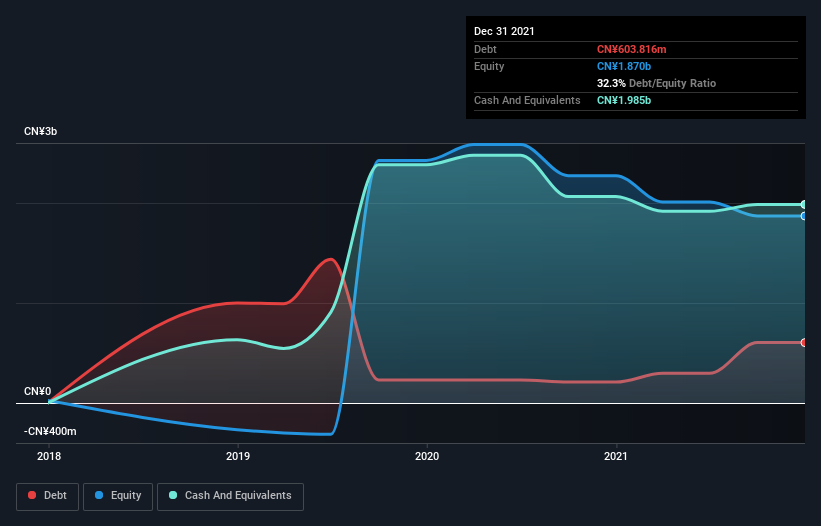Toggle the Debt series legend button
Screen dimensions: 821x526
click(48, 496)
